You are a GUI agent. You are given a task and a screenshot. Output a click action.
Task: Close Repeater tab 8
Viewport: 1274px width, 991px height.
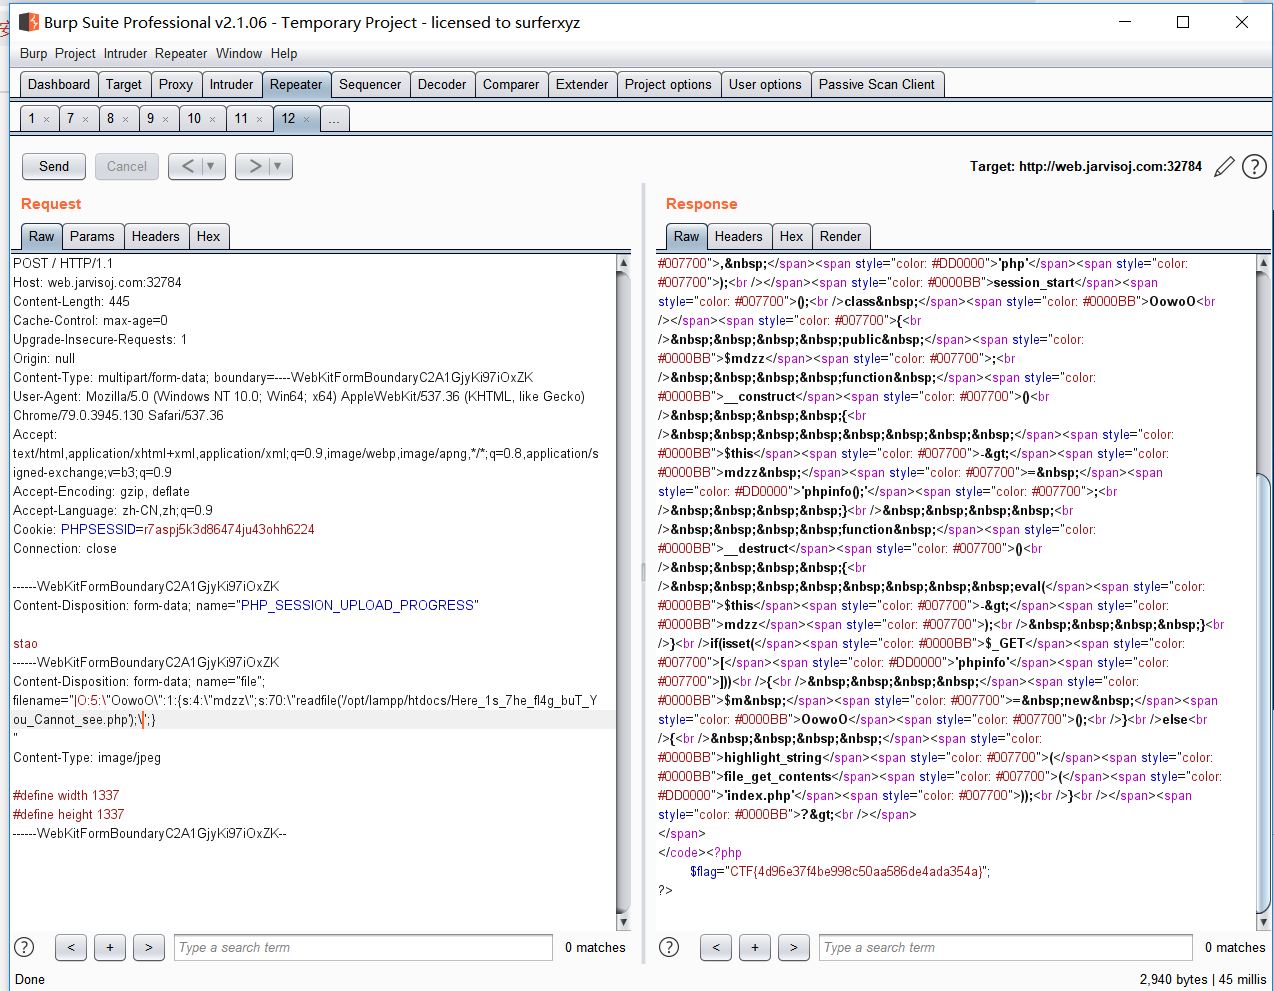point(125,119)
